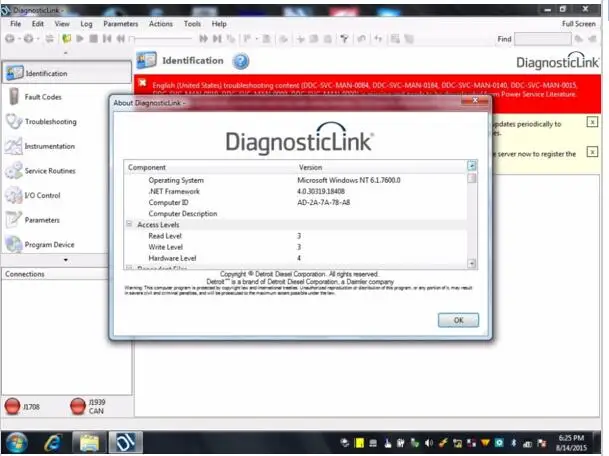Open the Parameters menu
This screenshot has width=609, height=456.
click(x=120, y=24)
